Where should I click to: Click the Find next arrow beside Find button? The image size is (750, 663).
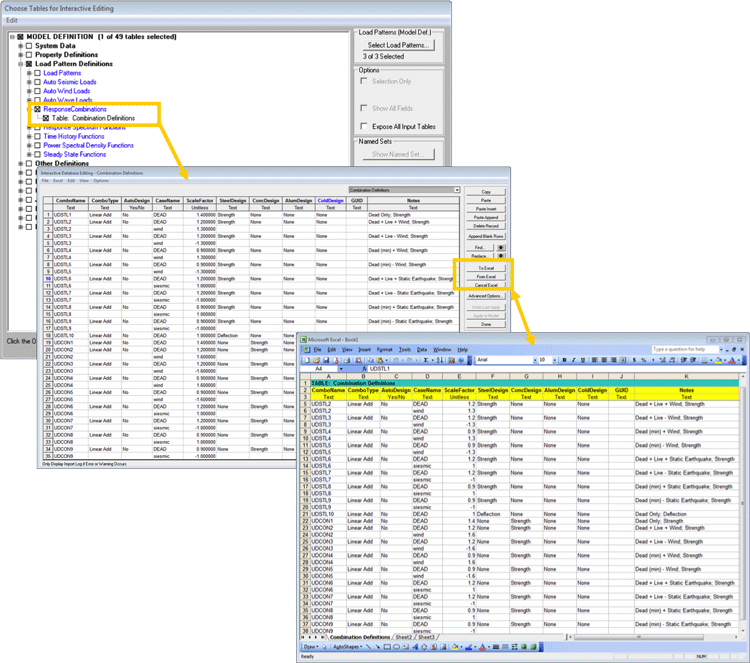pyautogui.click(x=501, y=248)
